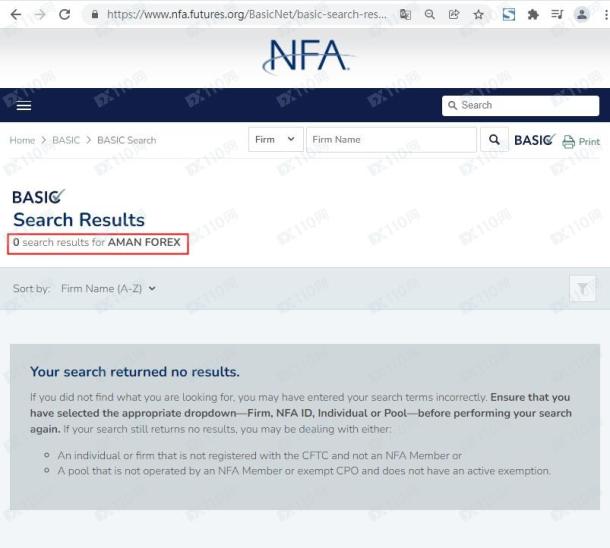Click the browser back arrow
The height and width of the screenshot is (548, 610).
tap(16, 15)
